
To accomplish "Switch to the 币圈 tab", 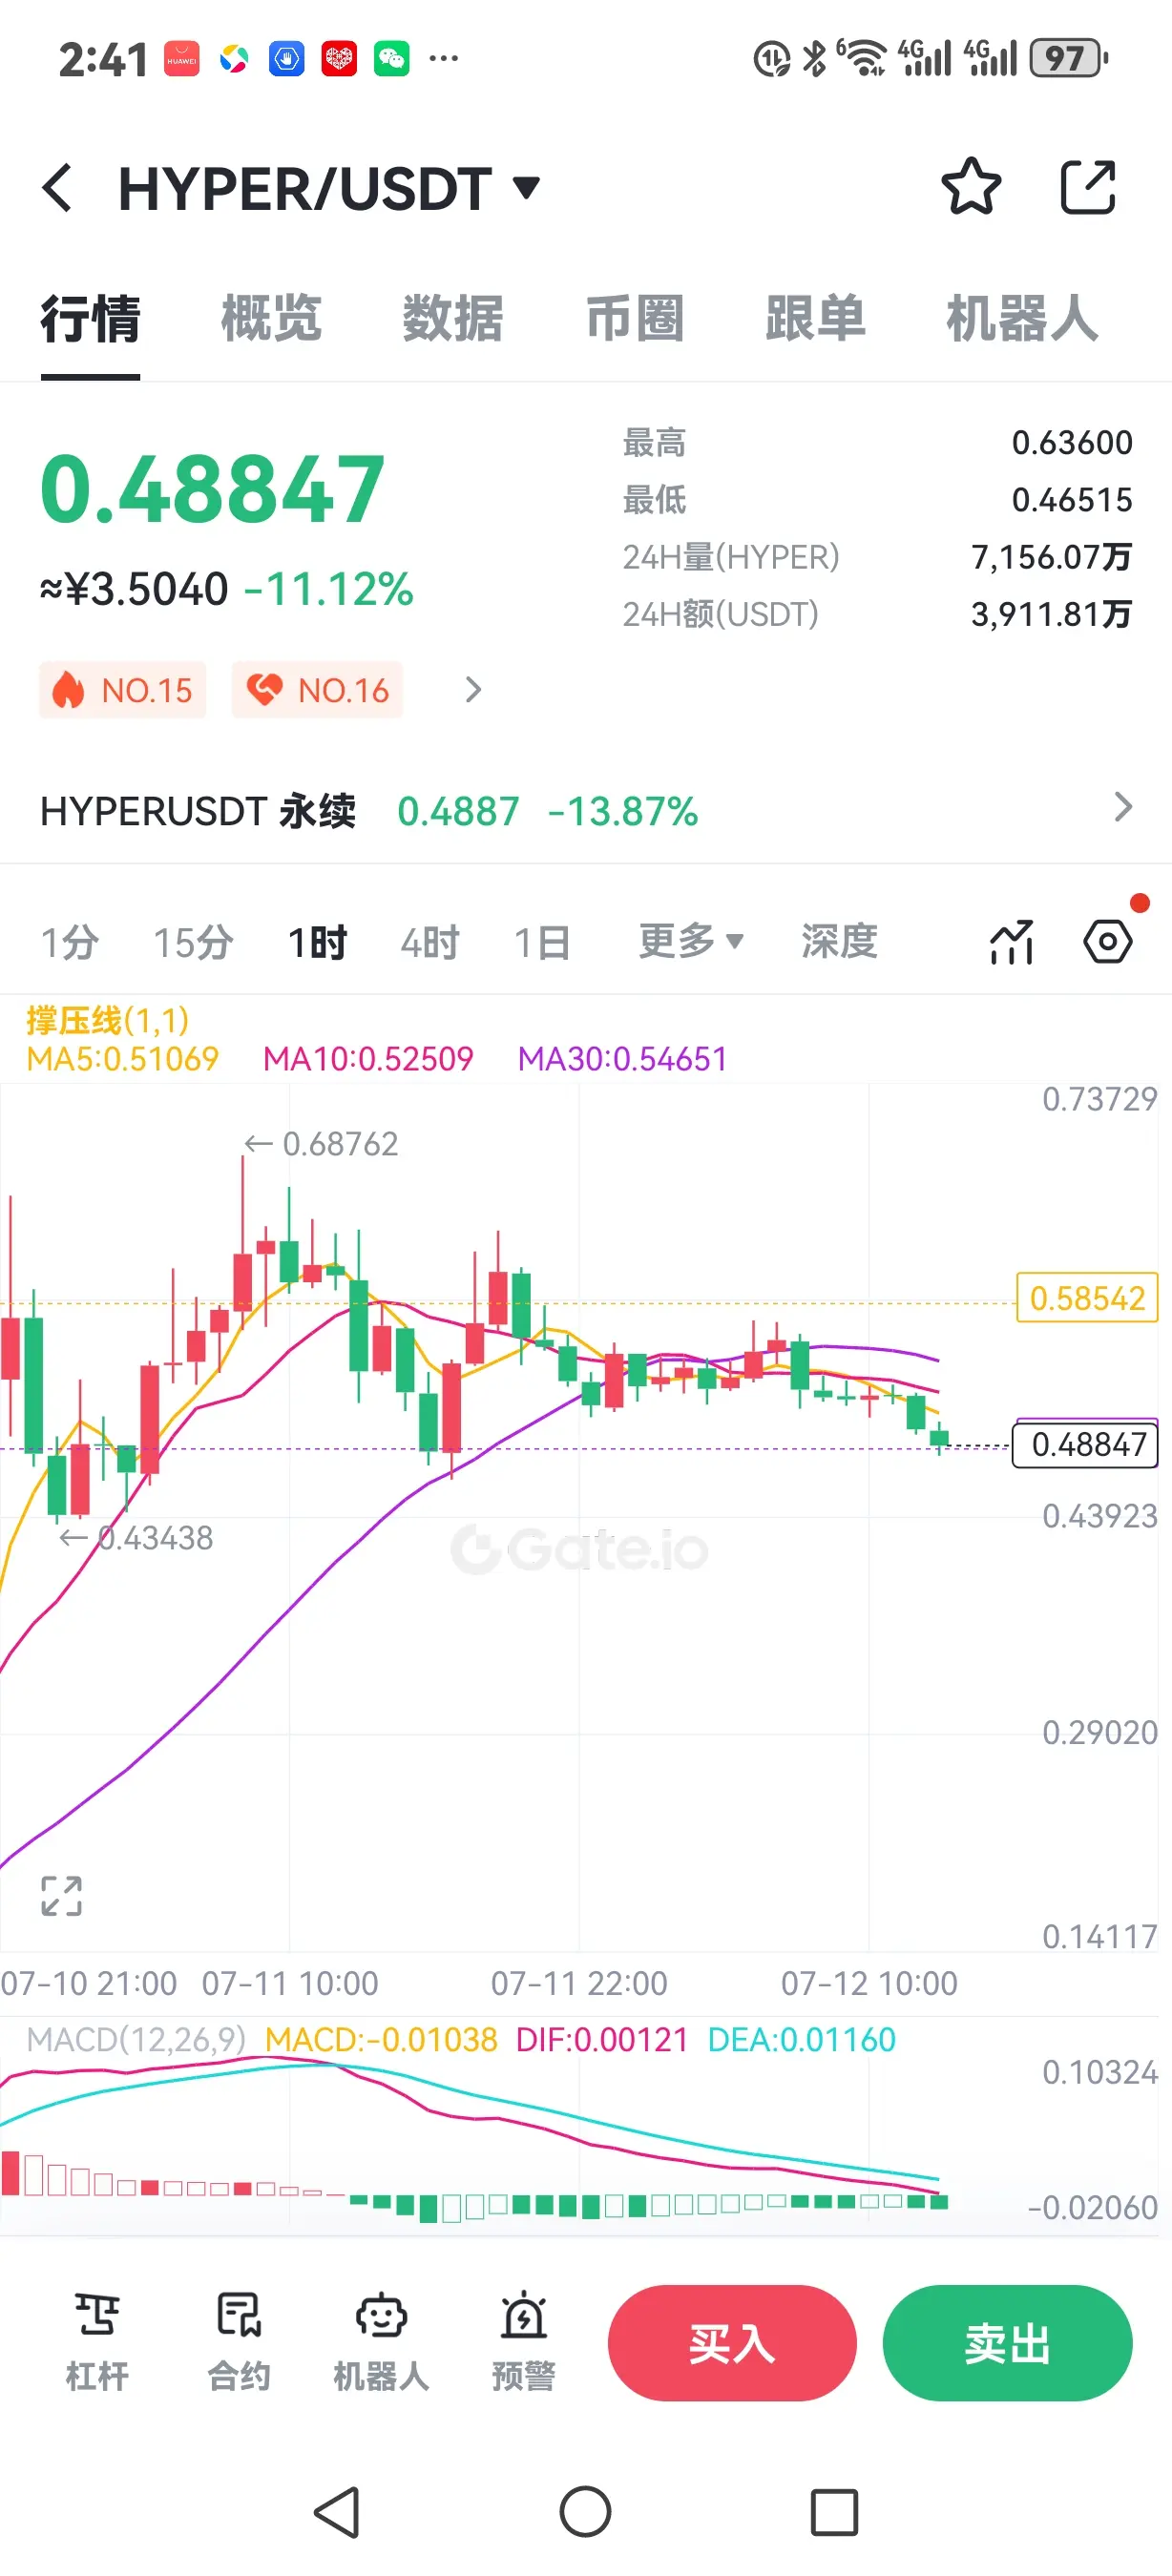I will 634,319.
